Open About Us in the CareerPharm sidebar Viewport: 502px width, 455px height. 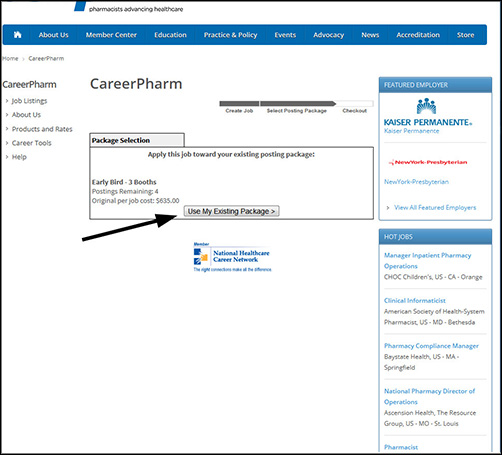[26, 115]
